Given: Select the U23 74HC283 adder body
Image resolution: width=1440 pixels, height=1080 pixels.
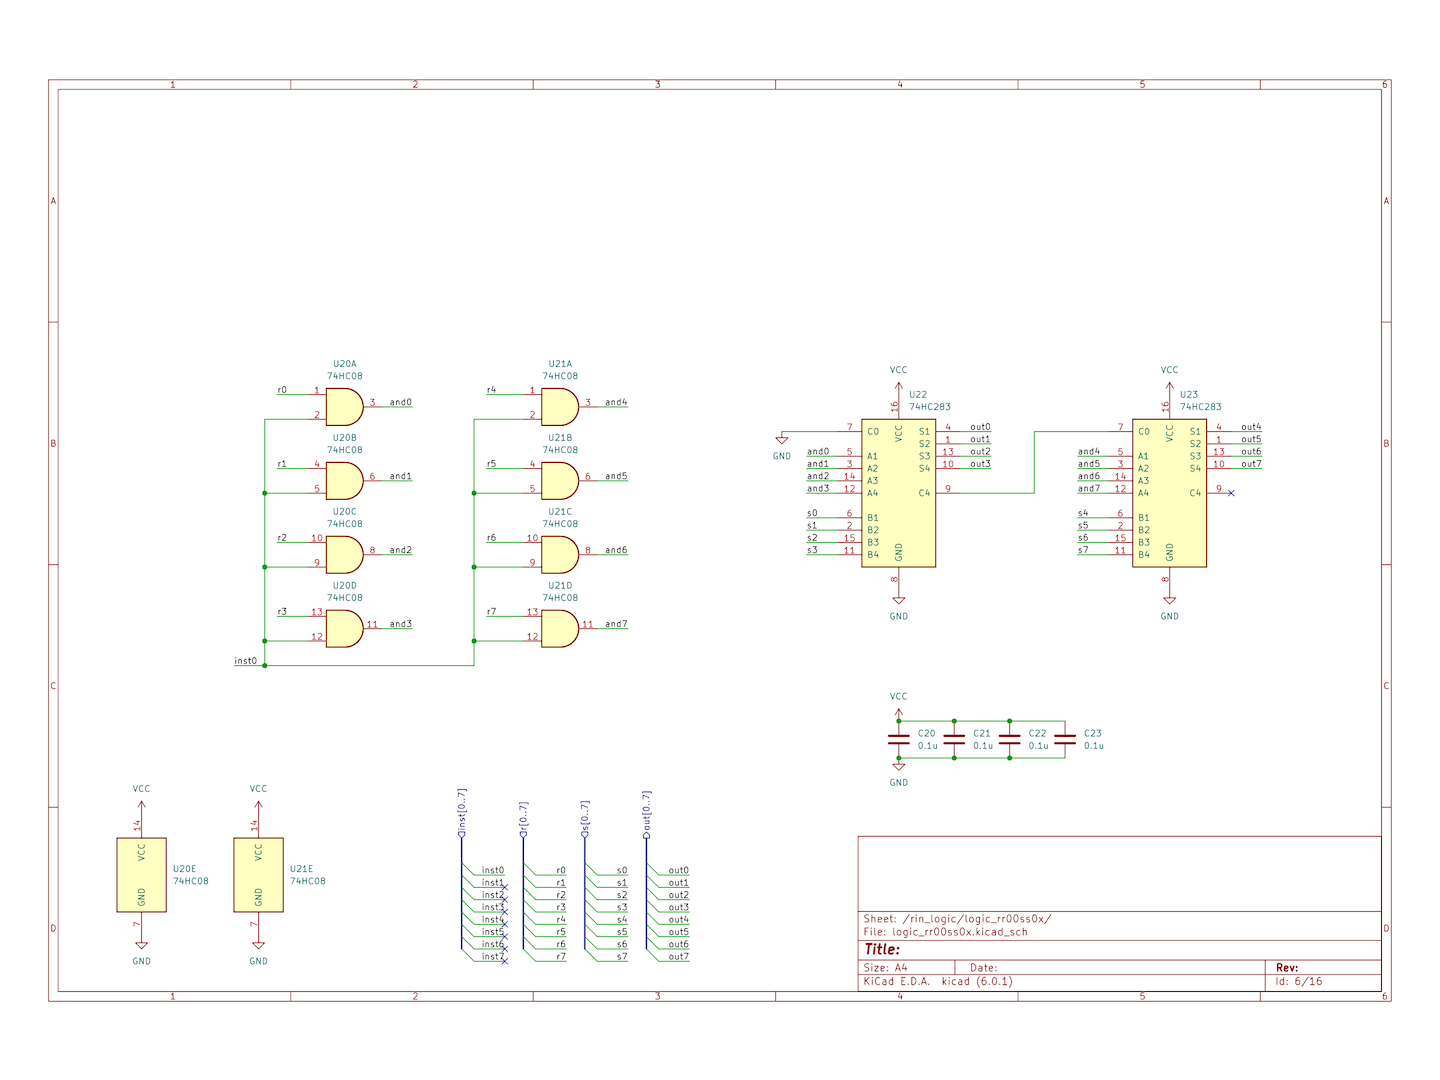Looking at the screenshot, I should (x=1169, y=493).
